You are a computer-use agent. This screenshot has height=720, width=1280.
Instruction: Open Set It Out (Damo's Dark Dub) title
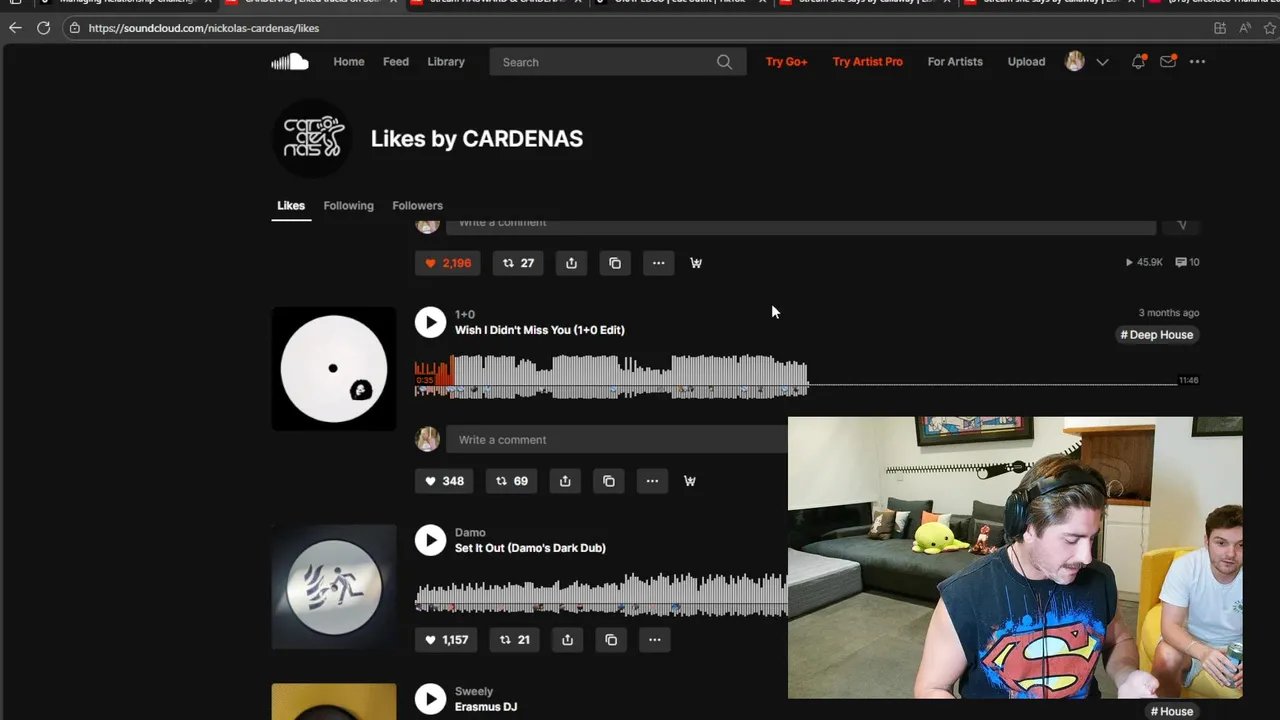pos(530,548)
